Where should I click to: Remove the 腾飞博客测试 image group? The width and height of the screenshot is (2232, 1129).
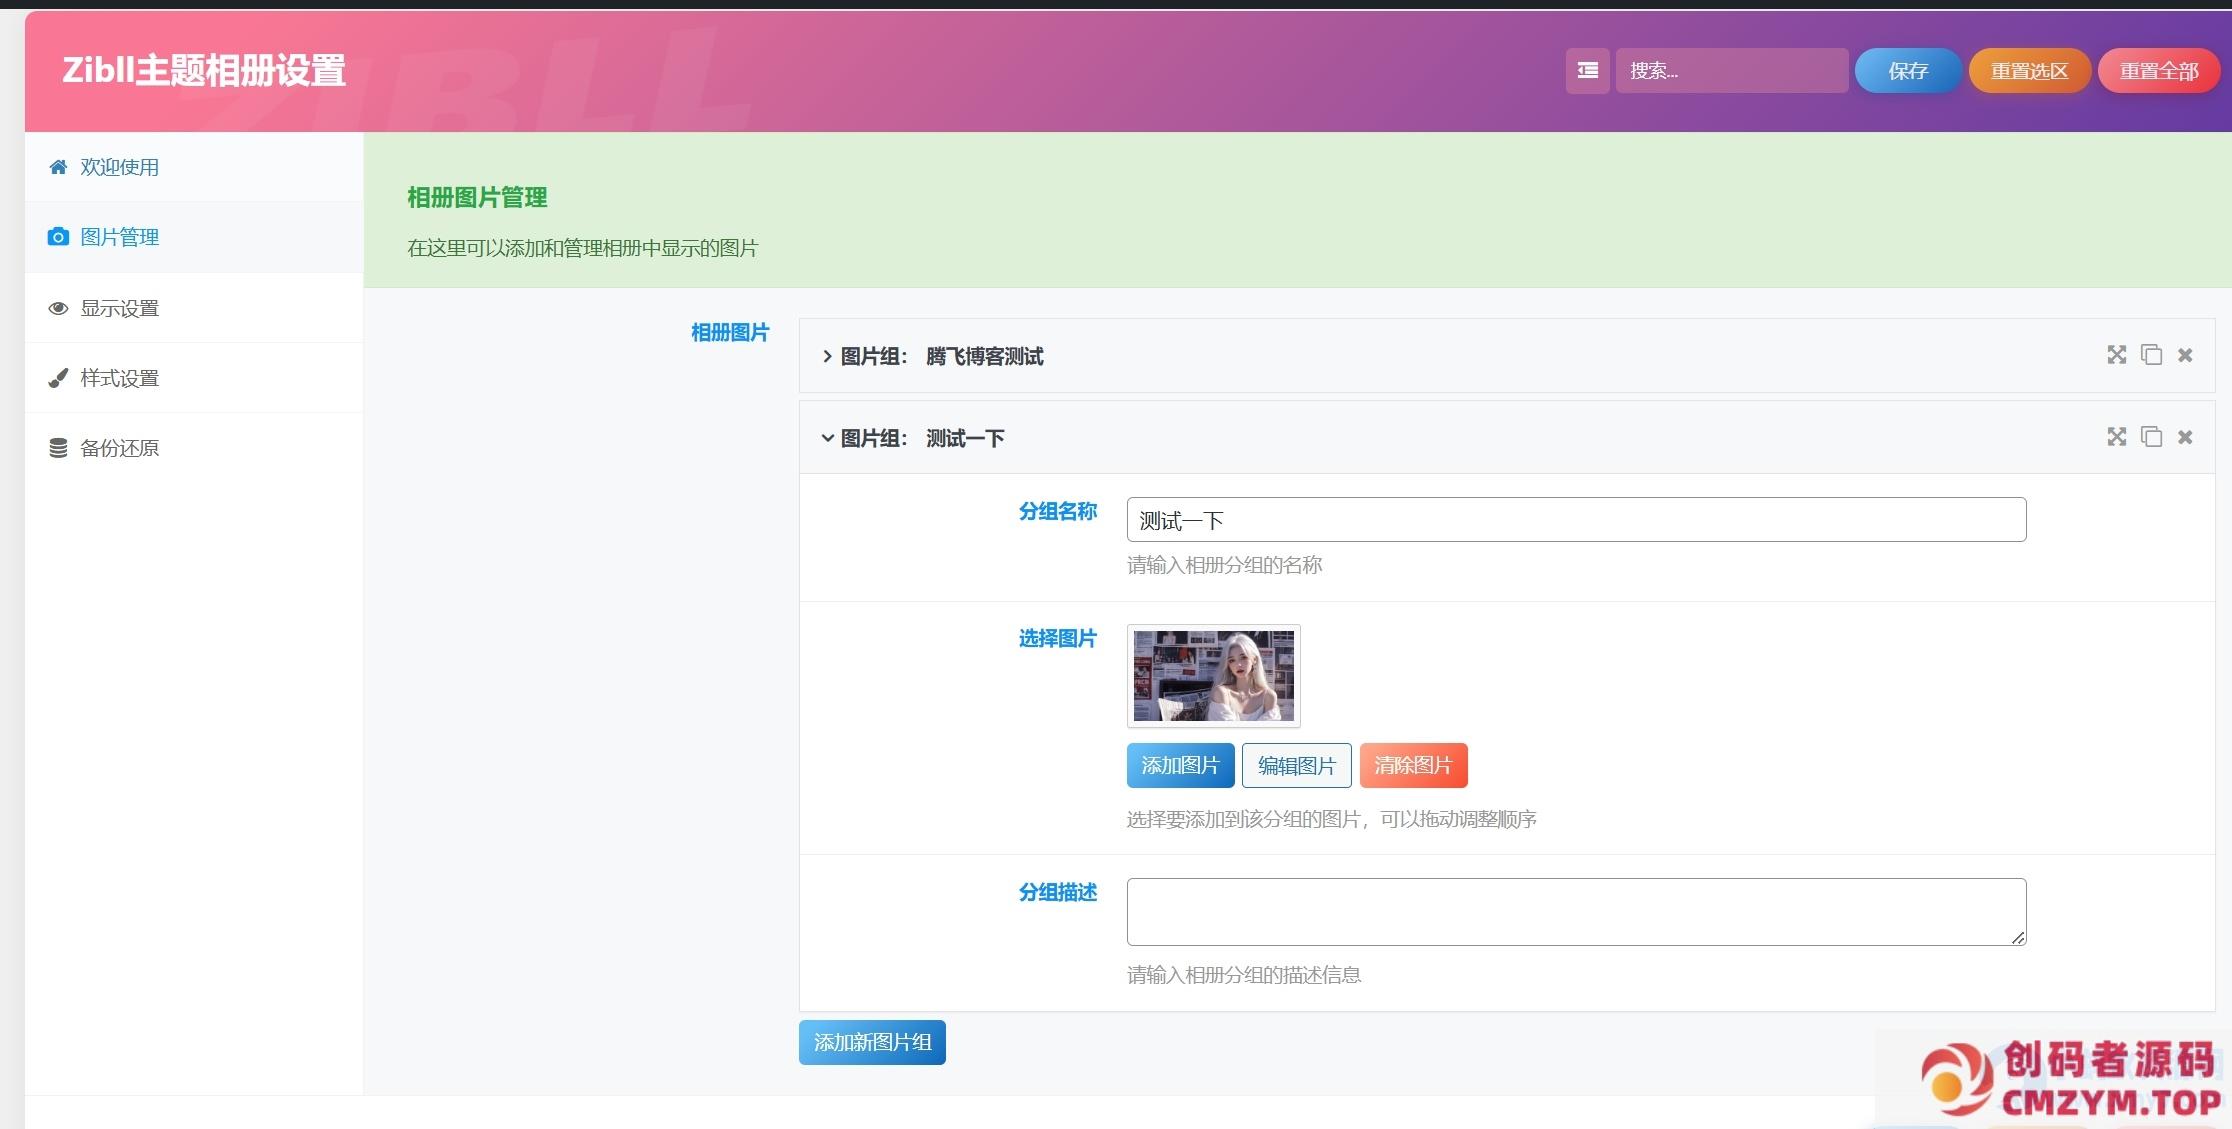click(x=2185, y=355)
